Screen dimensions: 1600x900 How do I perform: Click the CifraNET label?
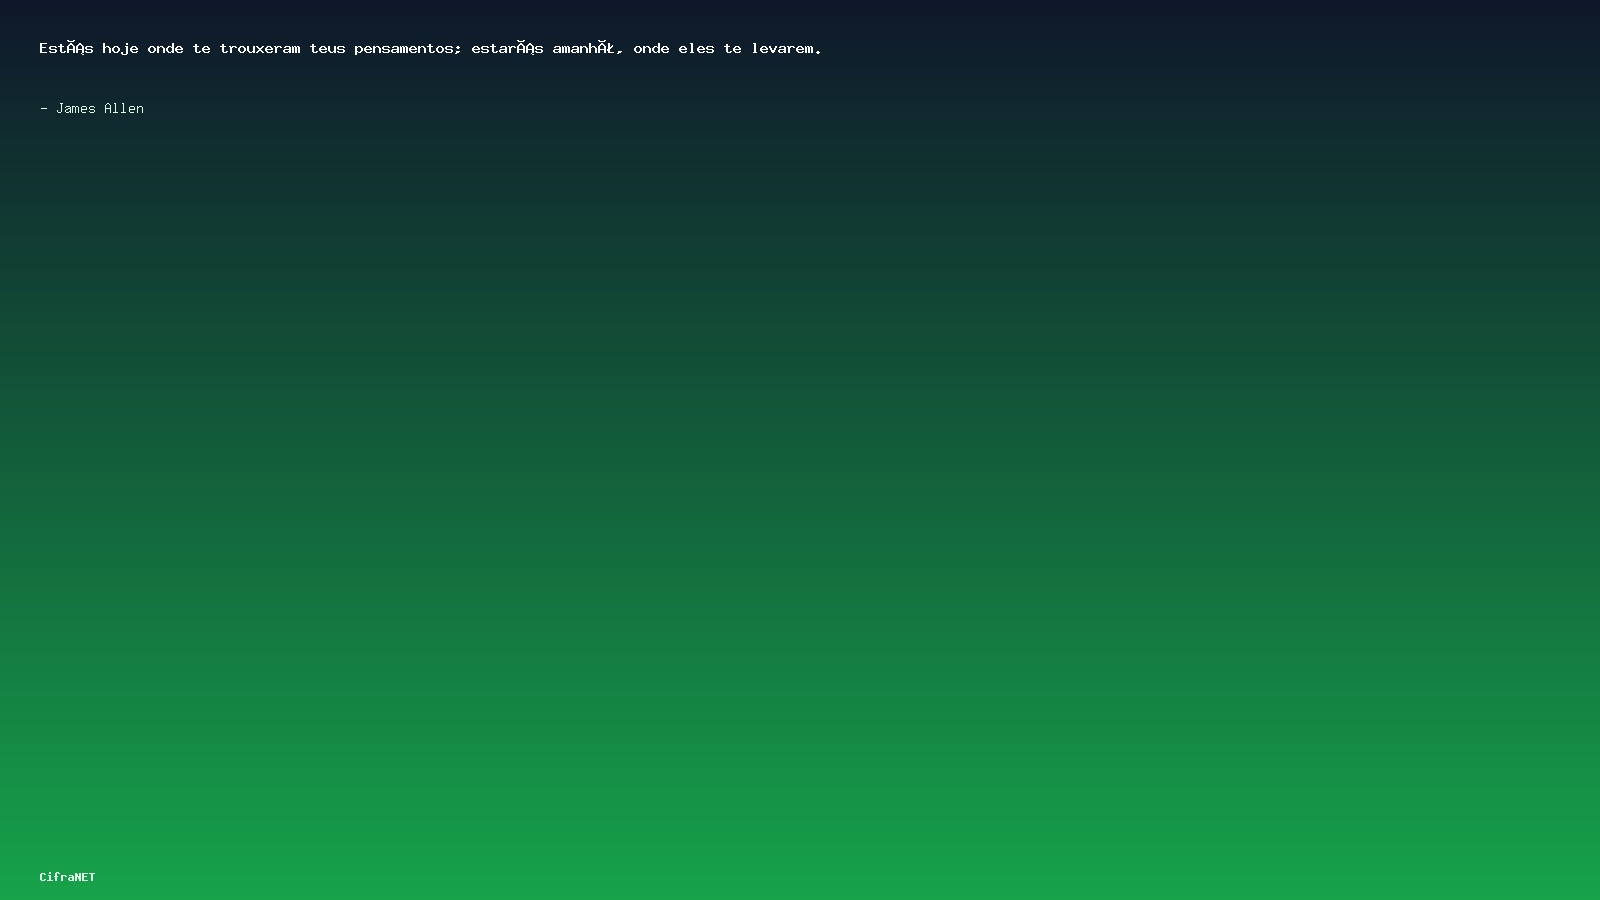click(67, 877)
